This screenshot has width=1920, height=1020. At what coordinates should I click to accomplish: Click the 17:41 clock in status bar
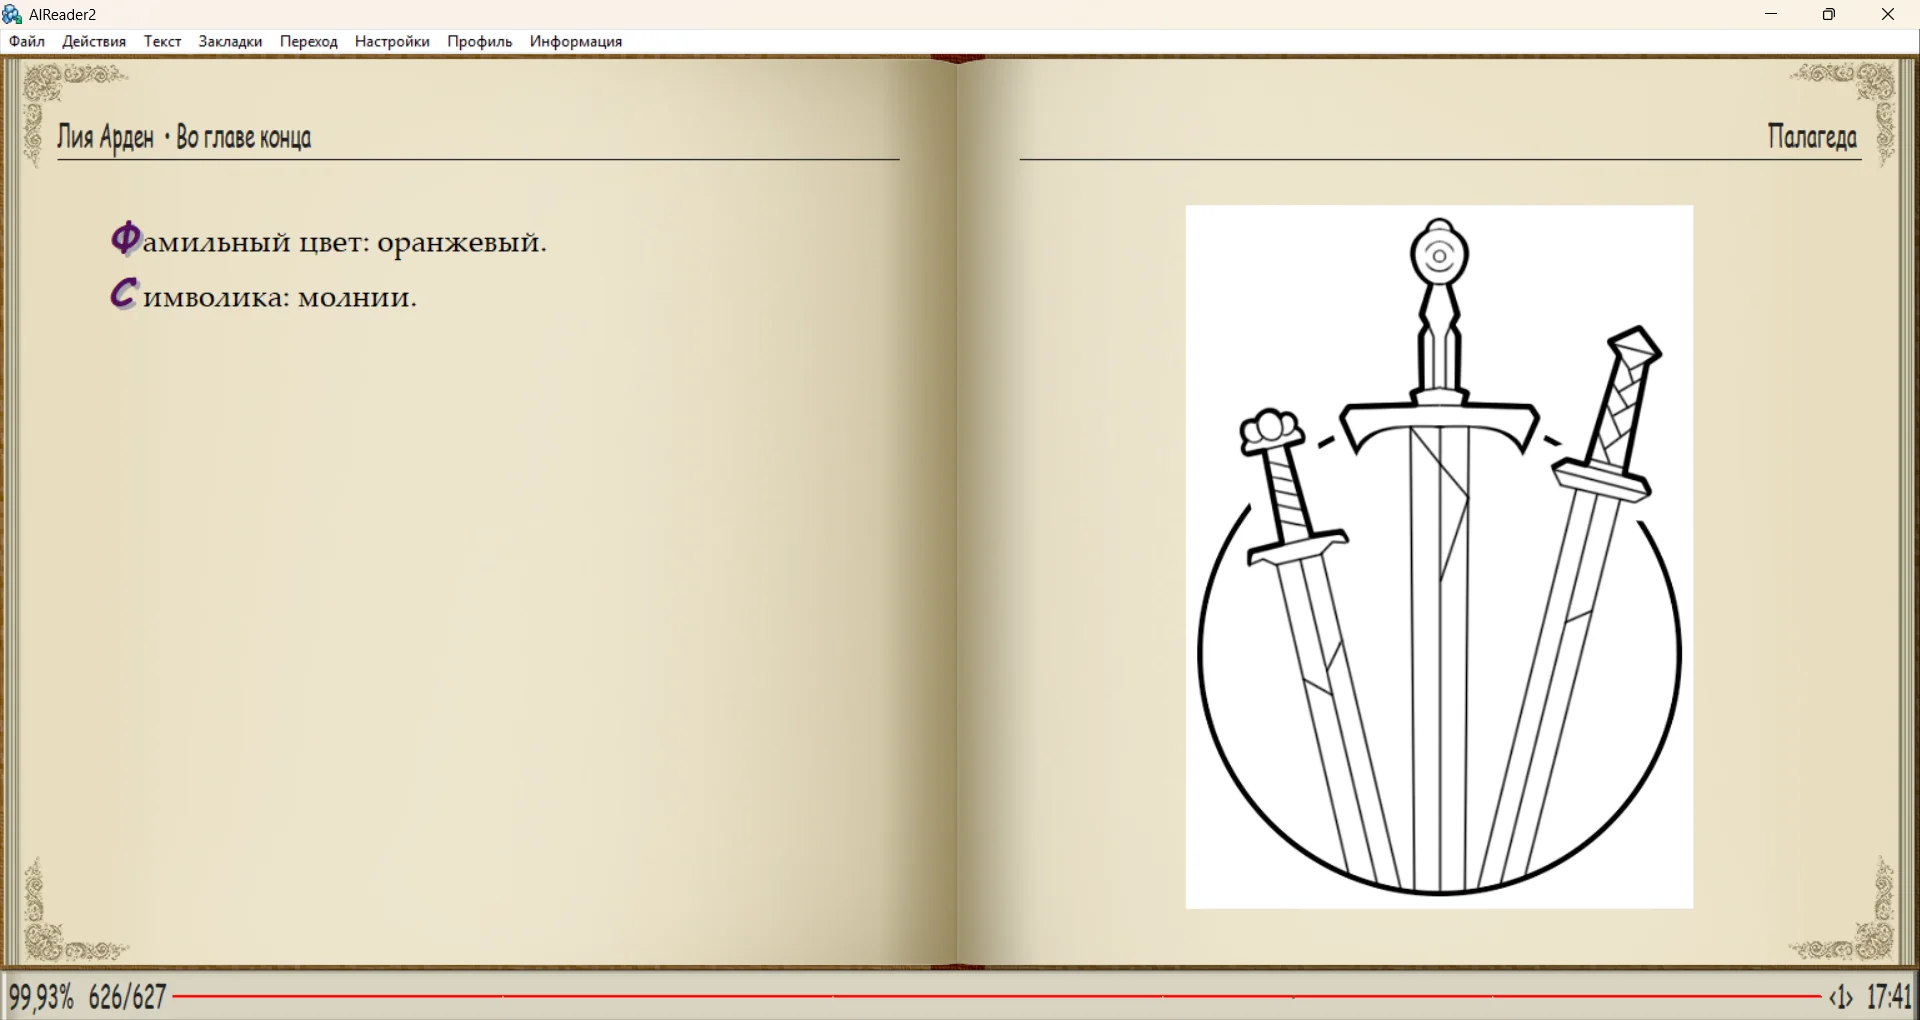(1889, 997)
